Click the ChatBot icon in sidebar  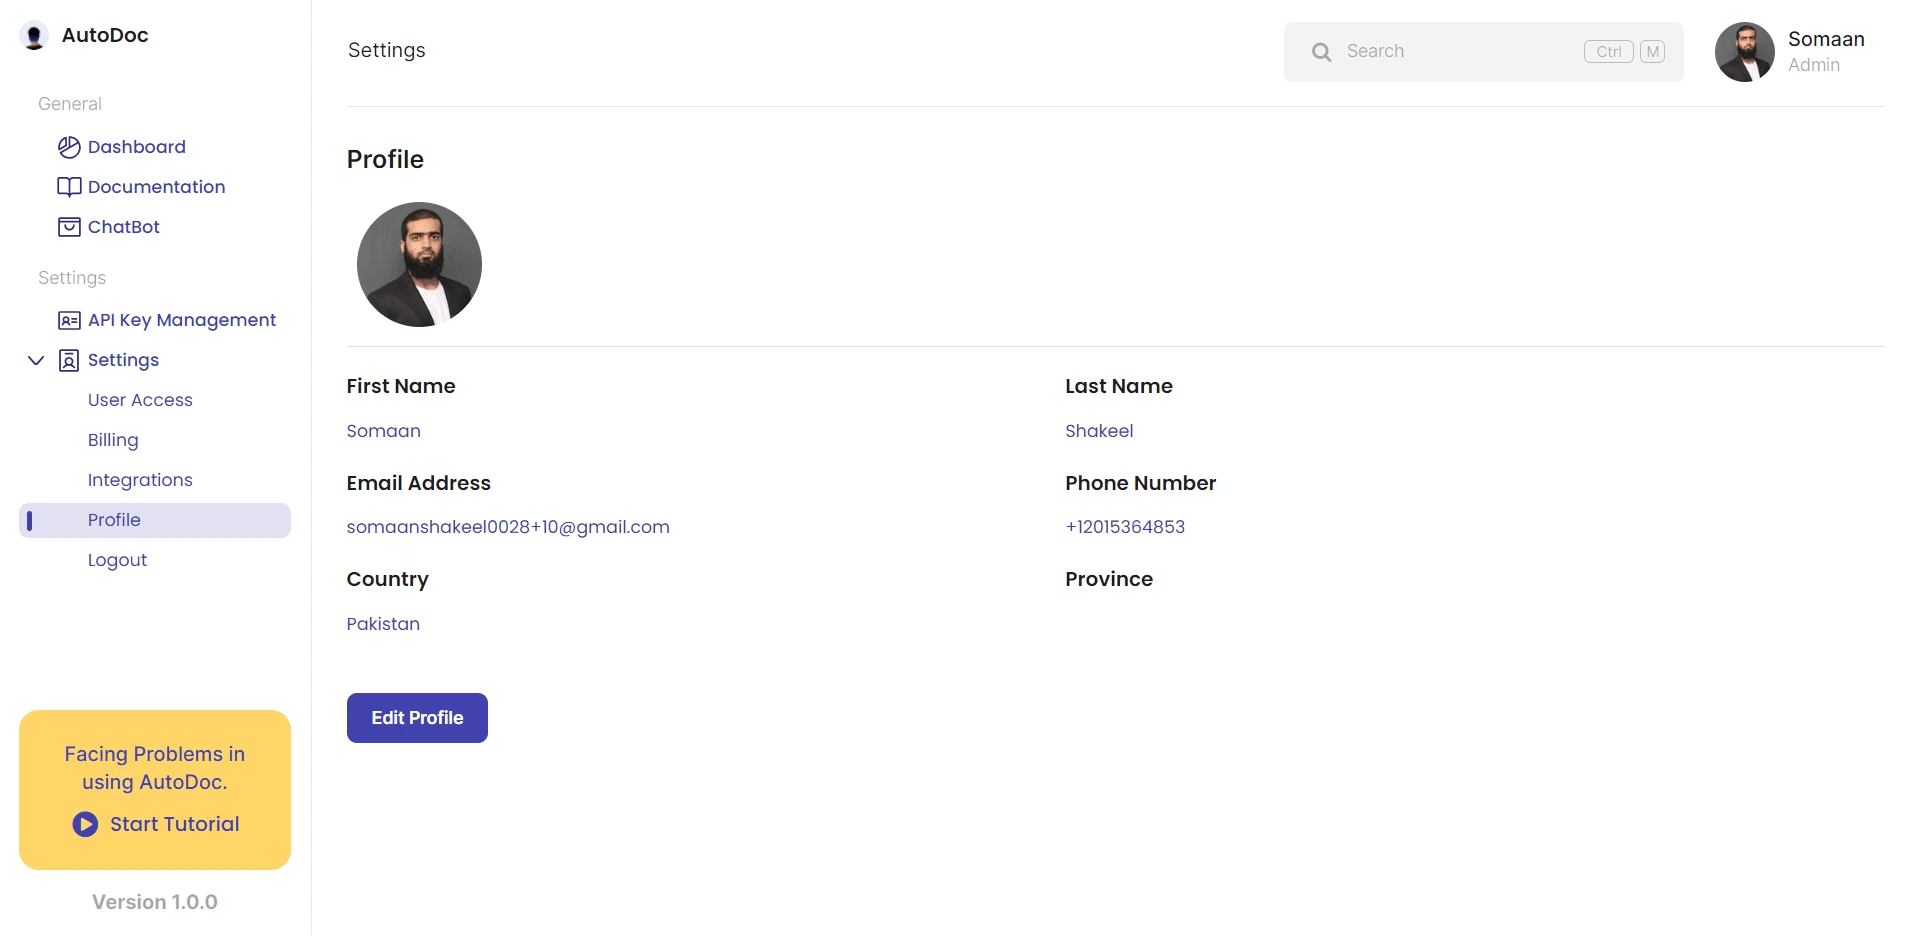(69, 227)
